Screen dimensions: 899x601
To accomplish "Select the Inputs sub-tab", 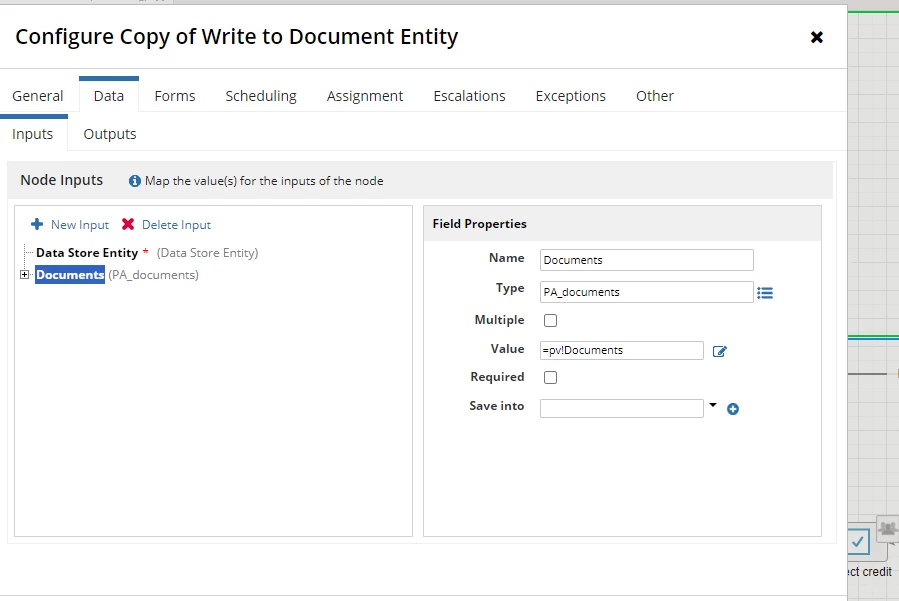I will 33,134.
